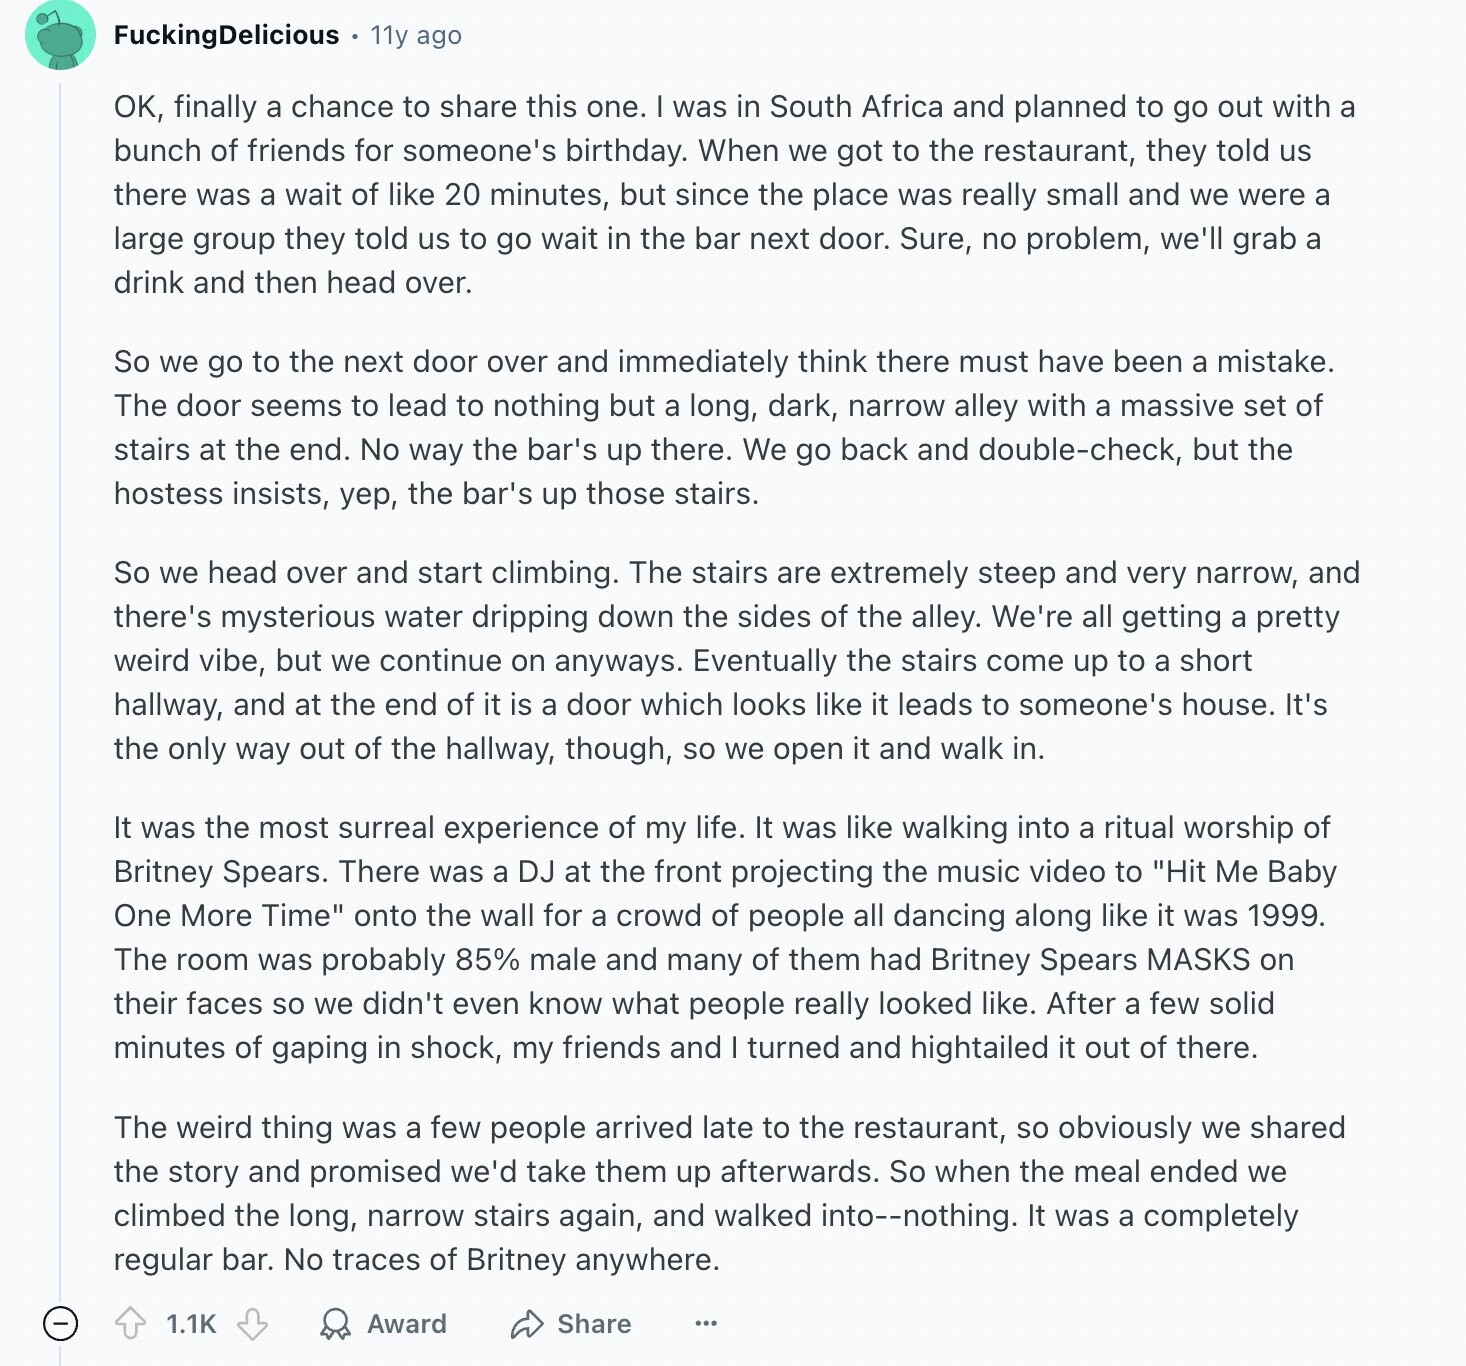Downvote the comment with the down arrow
The height and width of the screenshot is (1366, 1466).
point(252,1323)
